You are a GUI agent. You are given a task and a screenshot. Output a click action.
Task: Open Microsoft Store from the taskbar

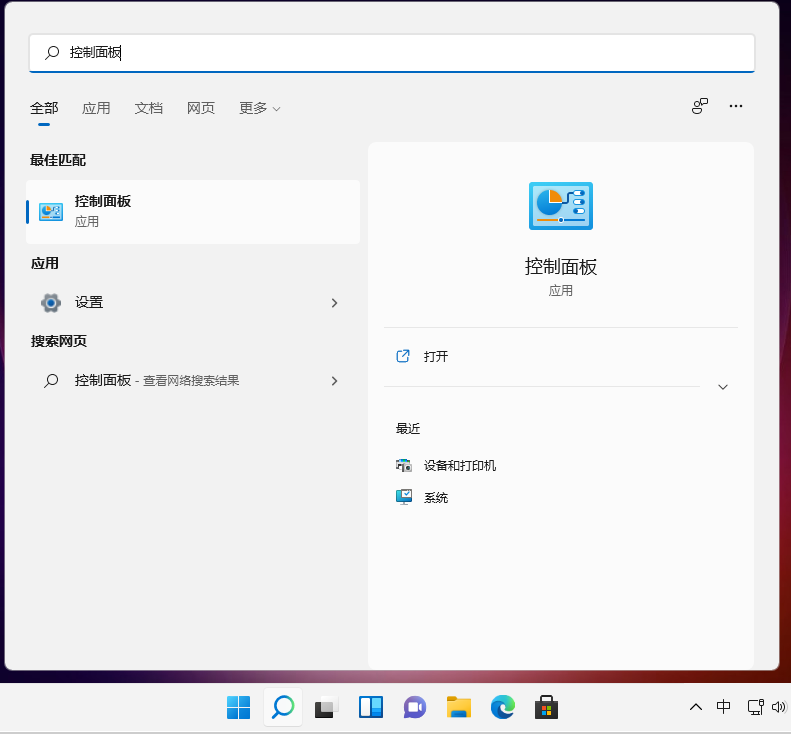pos(546,707)
